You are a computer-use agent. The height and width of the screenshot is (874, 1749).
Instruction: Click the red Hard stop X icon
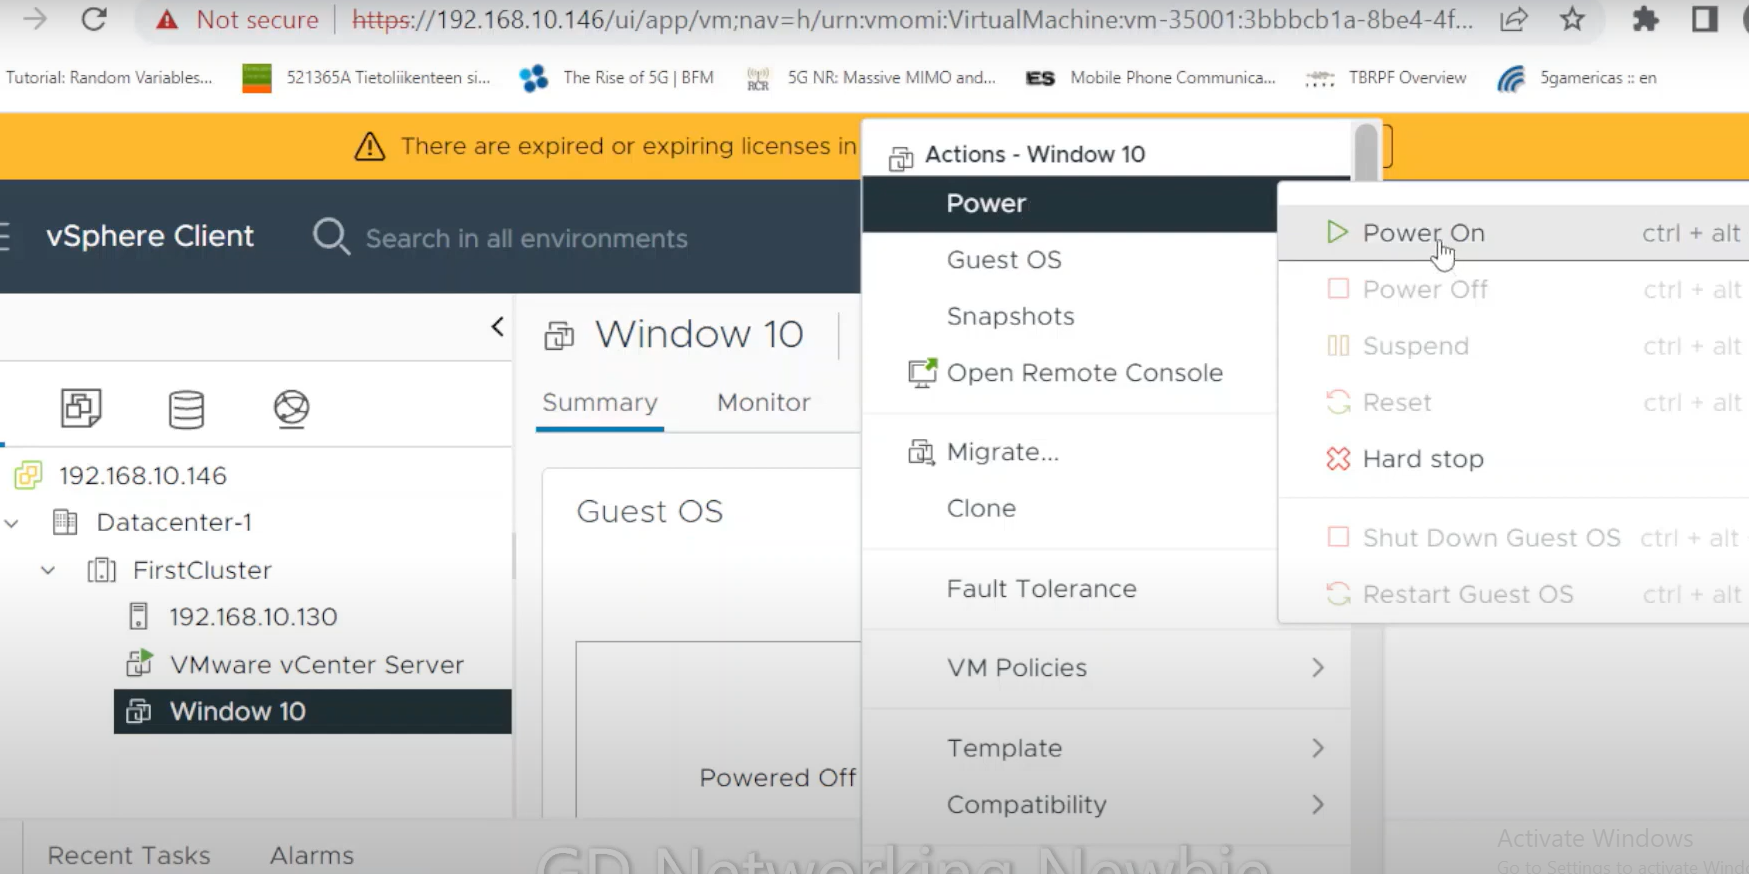click(1338, 458)
